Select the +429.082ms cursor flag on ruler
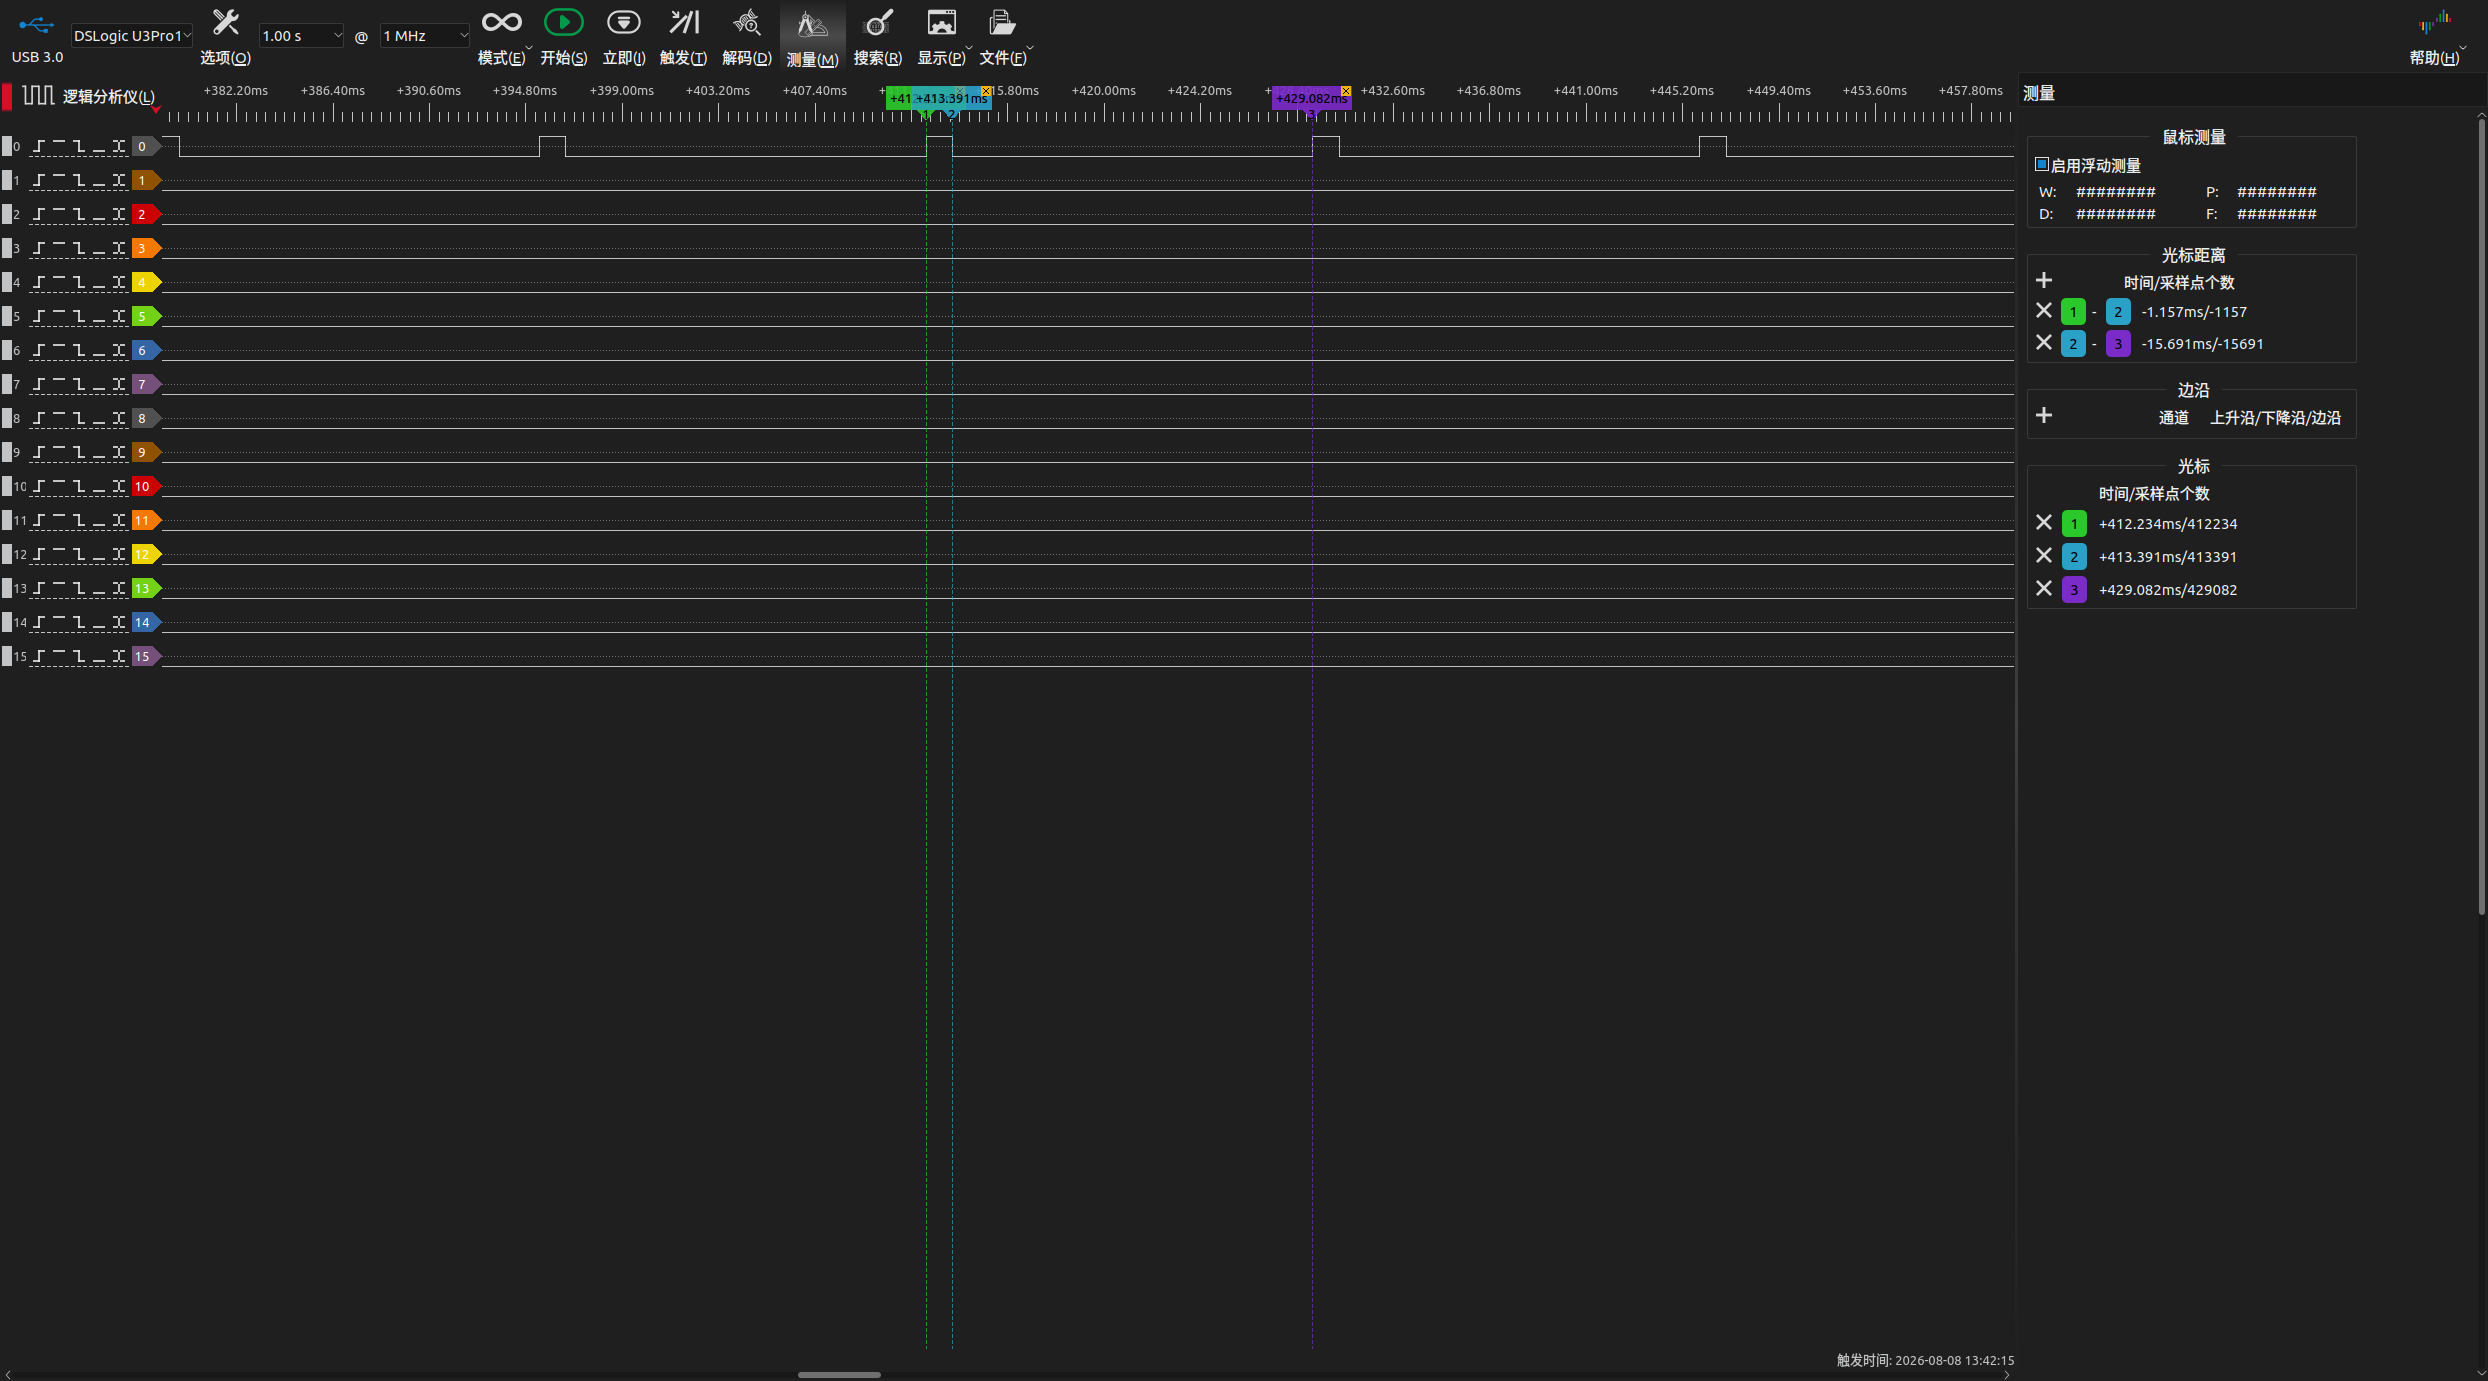 click(1311, 98)
